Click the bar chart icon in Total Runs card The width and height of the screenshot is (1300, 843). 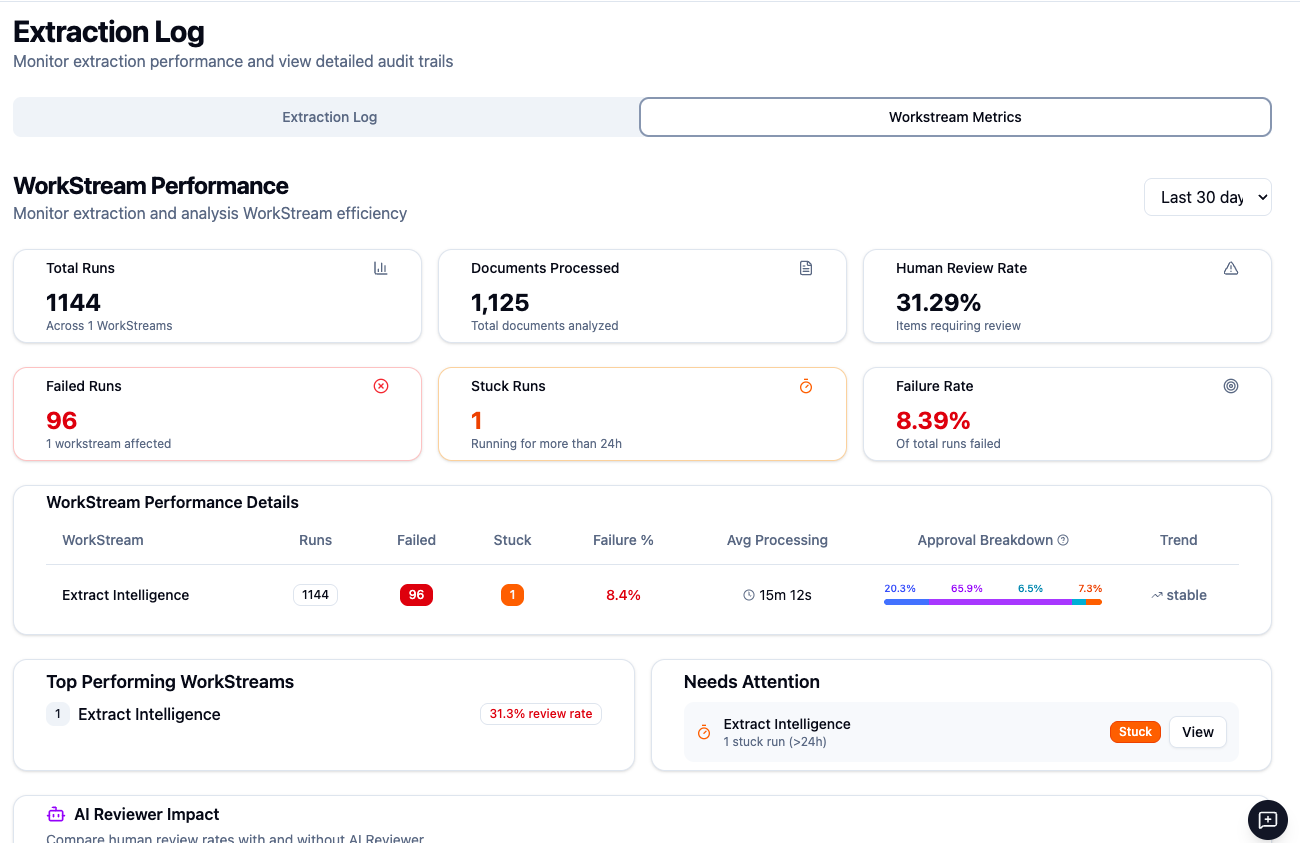tap(380, 268)
